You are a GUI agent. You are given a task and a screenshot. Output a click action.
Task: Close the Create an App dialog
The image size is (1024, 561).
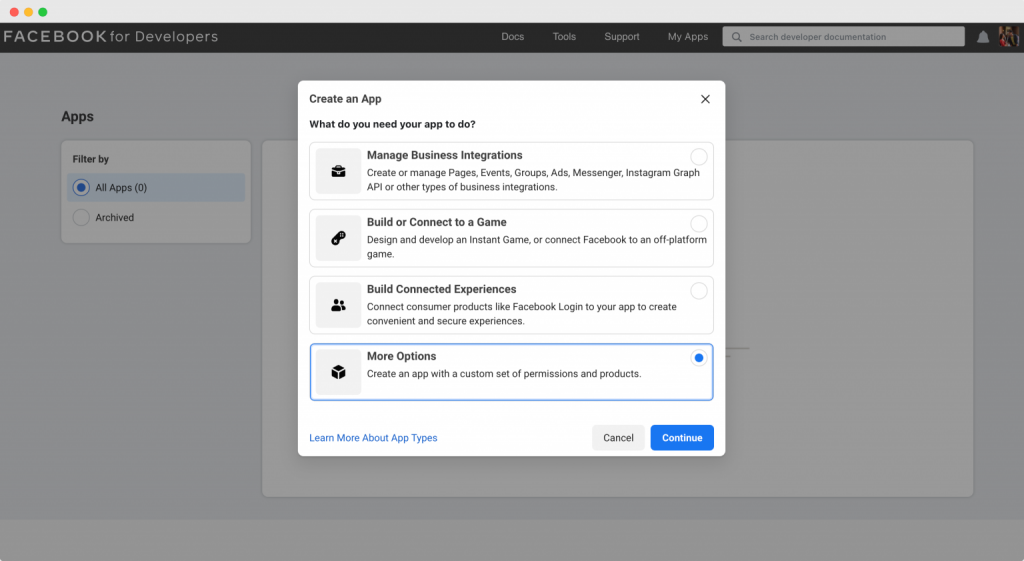point(705,99)
